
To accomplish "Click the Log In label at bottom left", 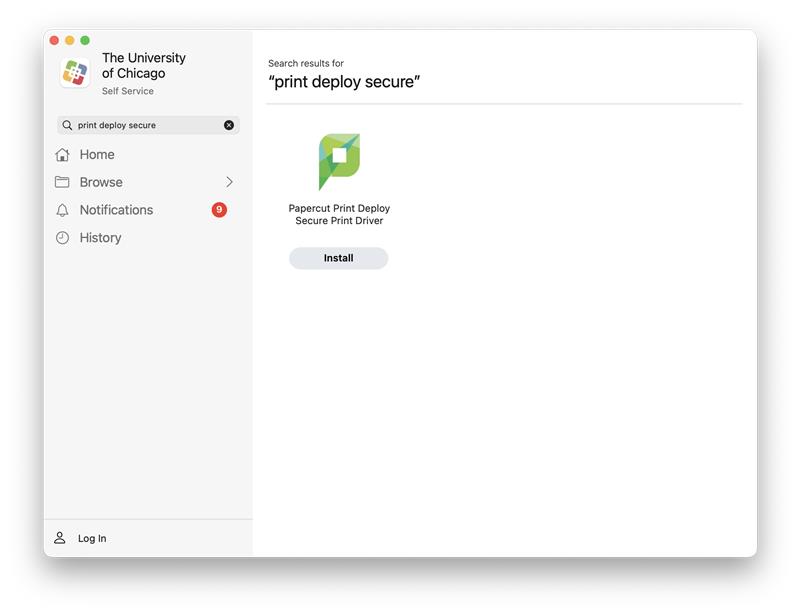I will 92,538.
